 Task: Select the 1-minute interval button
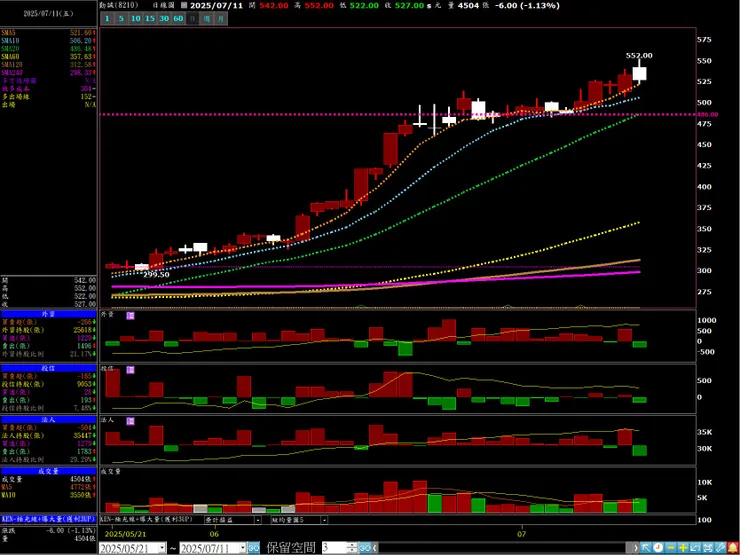pos(107,18)
